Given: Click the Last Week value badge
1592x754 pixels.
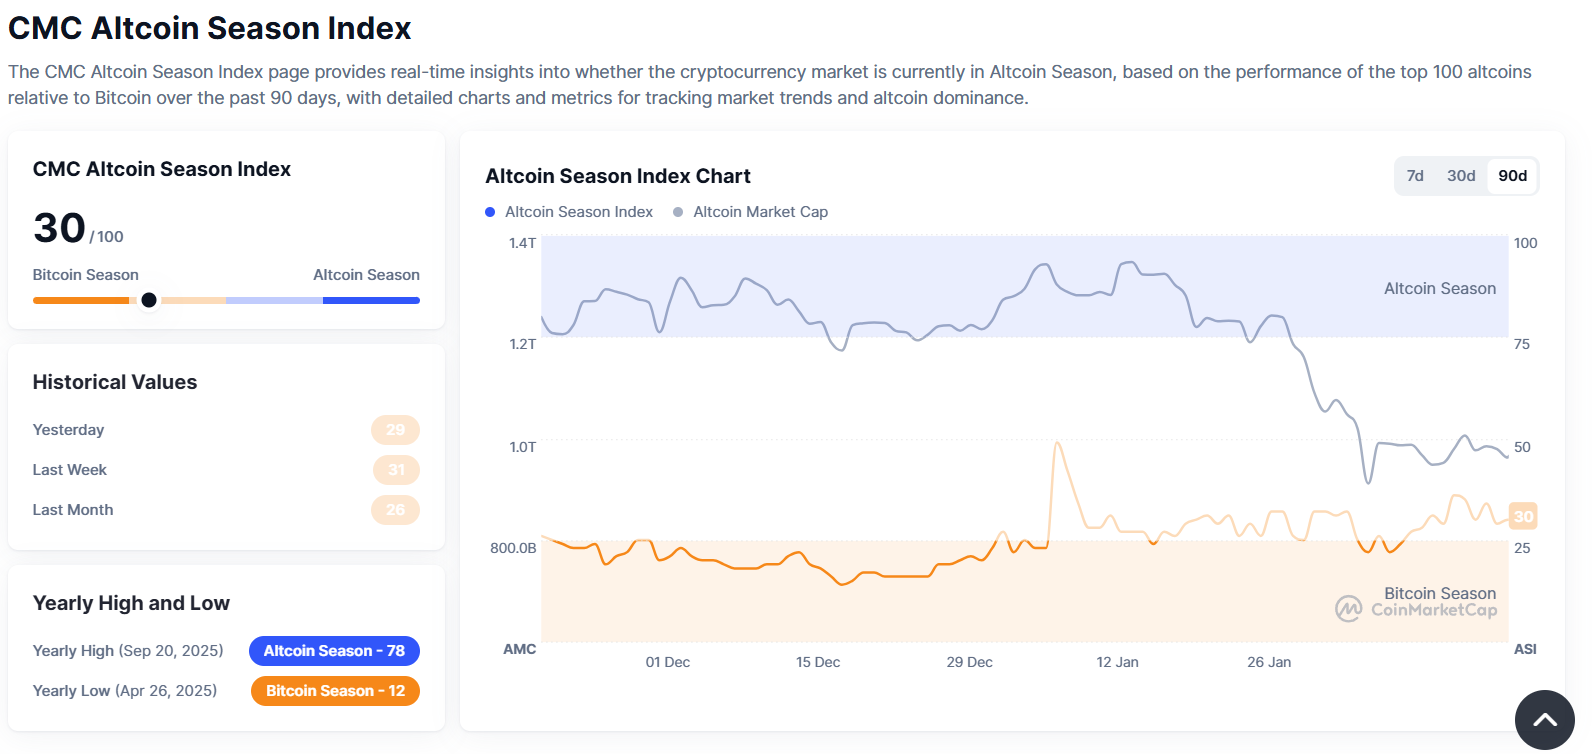Looking at the screenshot, I should [x=396, y=470].
